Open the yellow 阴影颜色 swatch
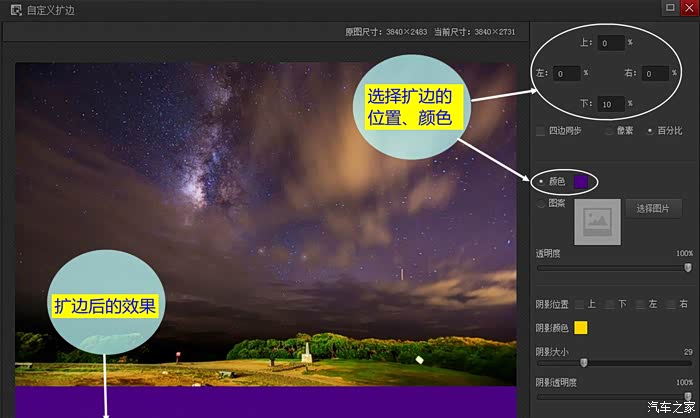 pyautogui.click(x=580, y=328)
